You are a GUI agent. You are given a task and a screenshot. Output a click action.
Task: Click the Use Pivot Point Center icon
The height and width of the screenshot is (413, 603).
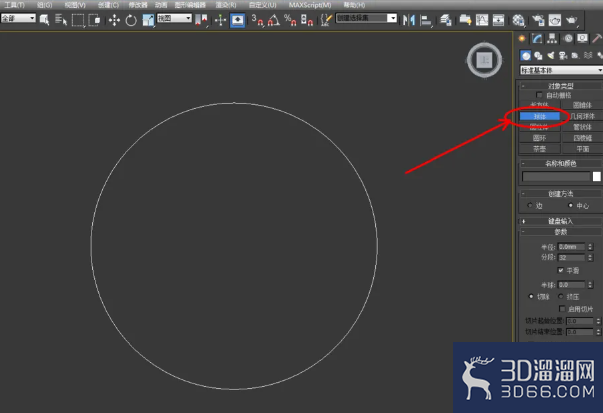201,20
